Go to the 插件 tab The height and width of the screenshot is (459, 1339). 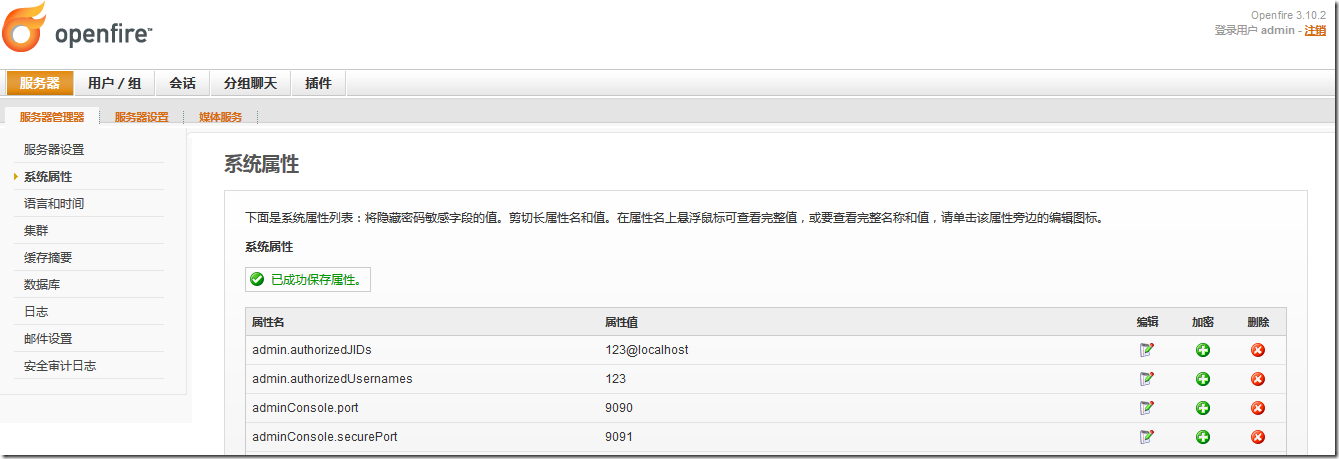click(x=318, y=83)
